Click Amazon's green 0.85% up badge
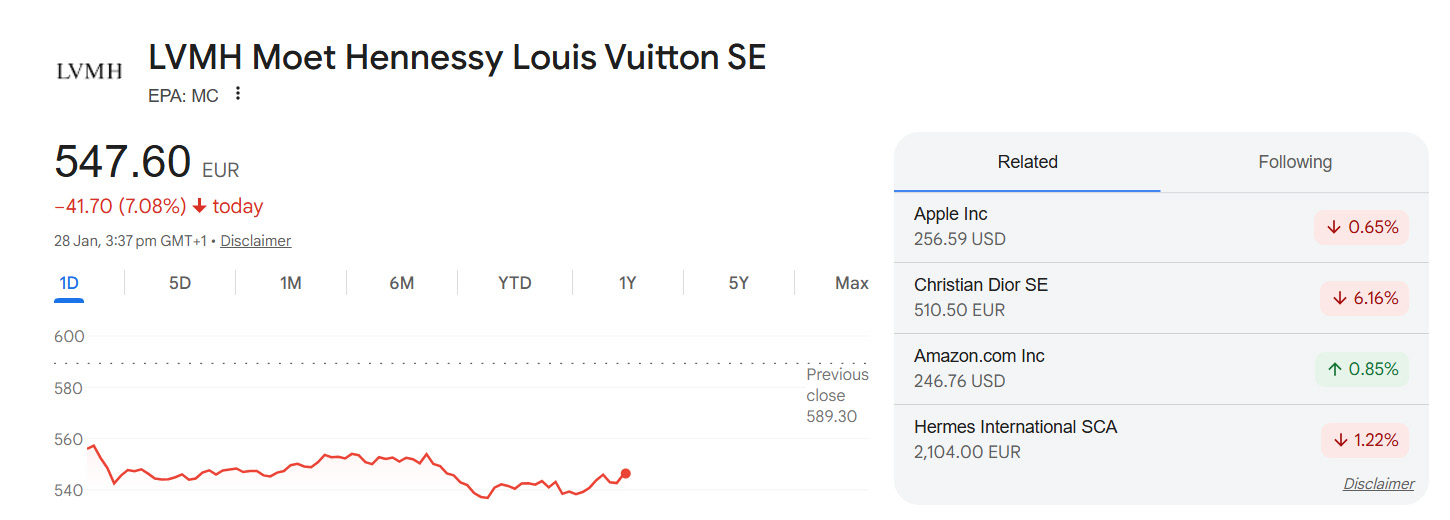Image resolution: width=1450 pixels, height=520 pixels. click(1361, 369)
